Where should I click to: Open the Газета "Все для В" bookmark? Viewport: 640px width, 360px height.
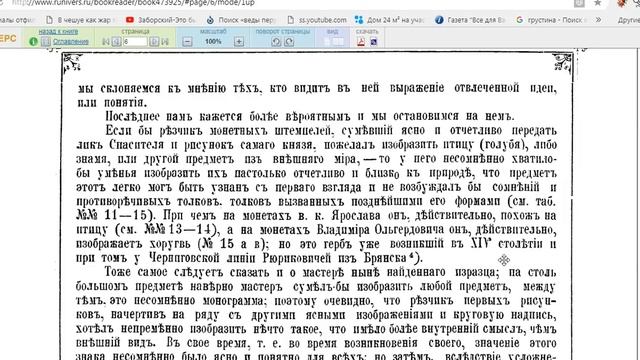click(x=470, y=20)
